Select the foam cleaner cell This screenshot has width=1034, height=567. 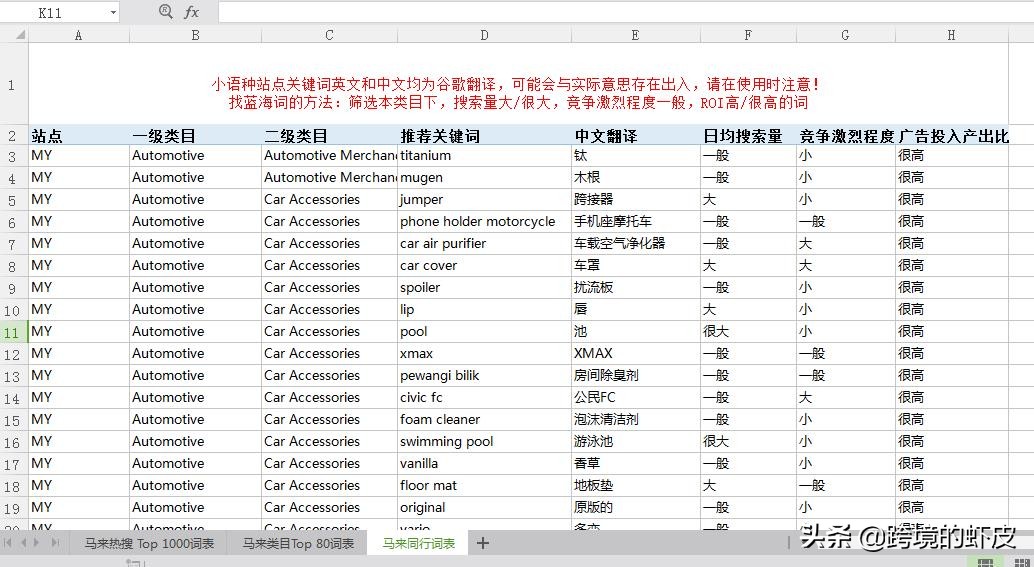(x=484, y=419)
